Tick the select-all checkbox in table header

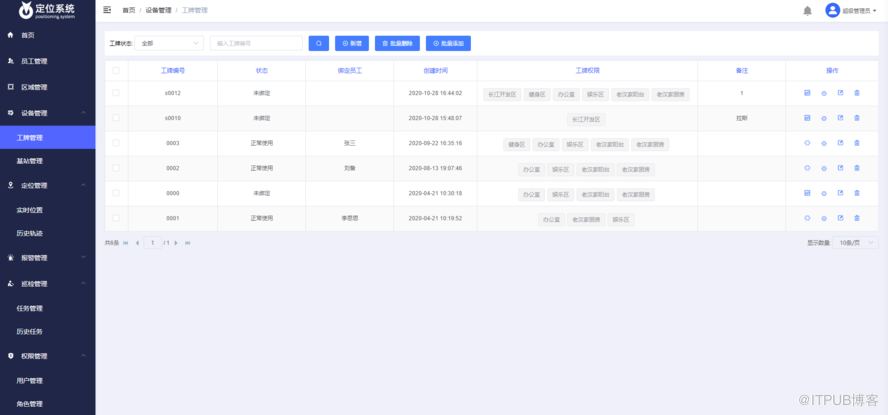[116, 71]
